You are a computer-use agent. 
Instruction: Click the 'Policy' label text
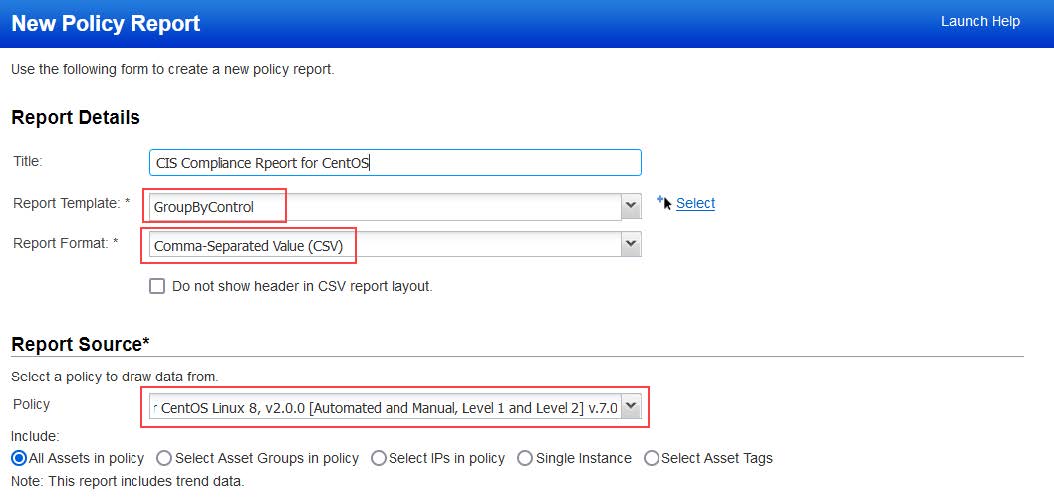[x=31, y=404]
